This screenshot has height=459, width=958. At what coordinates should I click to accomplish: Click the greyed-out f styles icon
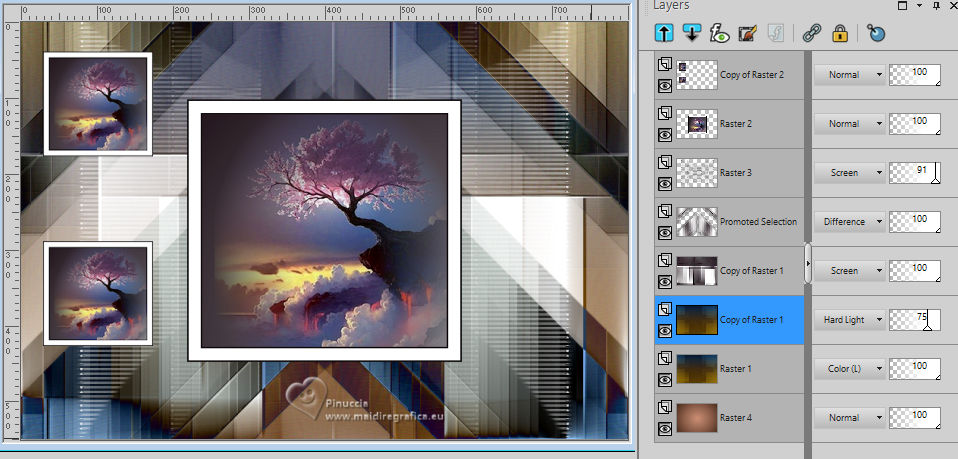coord(775,34)
